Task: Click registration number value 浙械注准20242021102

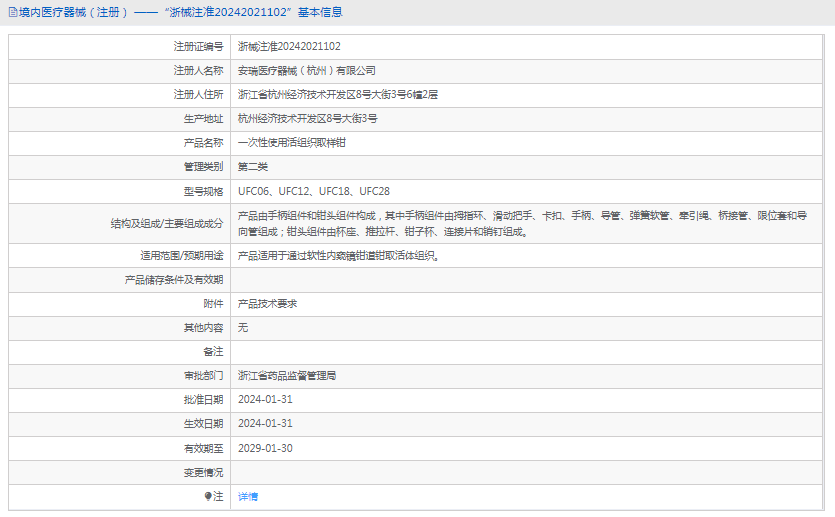Action: [289, 46]
